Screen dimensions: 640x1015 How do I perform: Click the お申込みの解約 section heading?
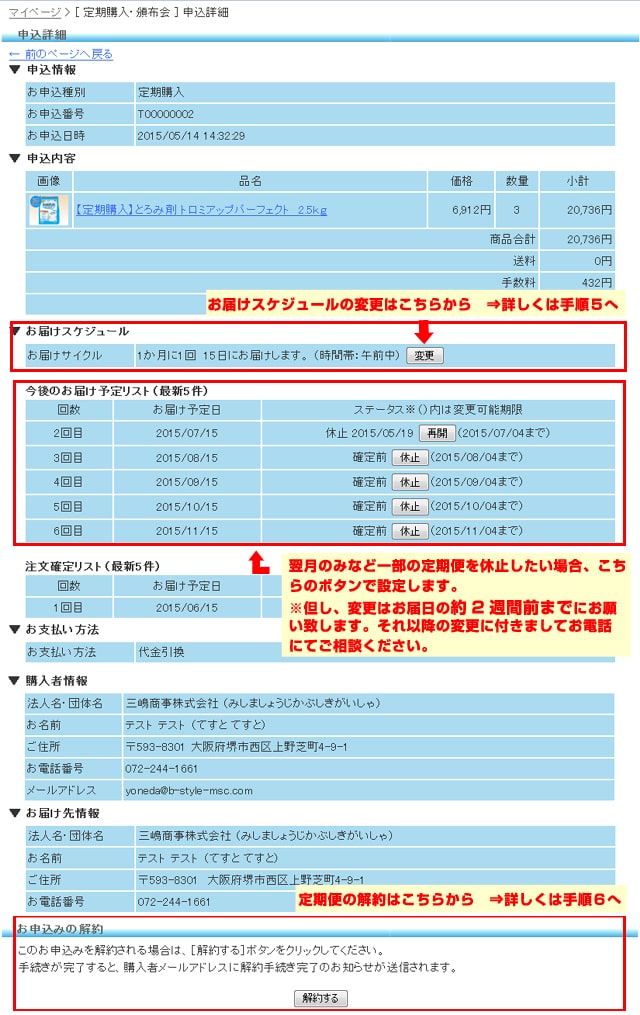click(60, 929)
